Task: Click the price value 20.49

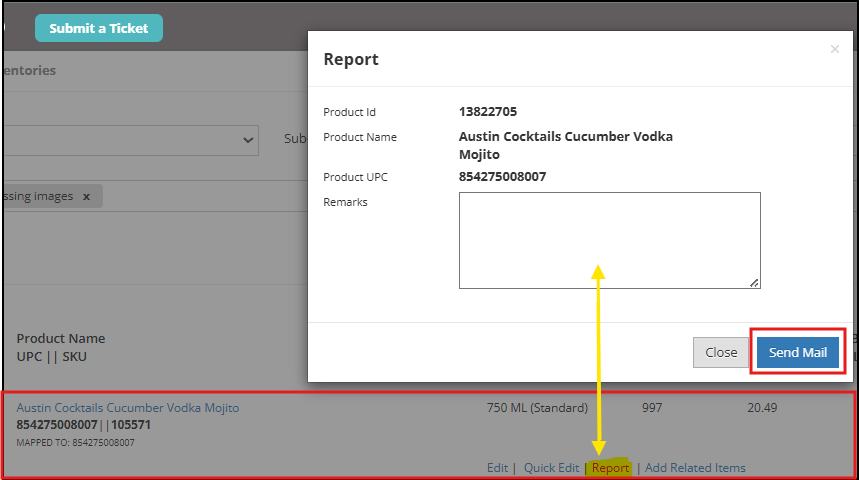Action: point(762,408)
